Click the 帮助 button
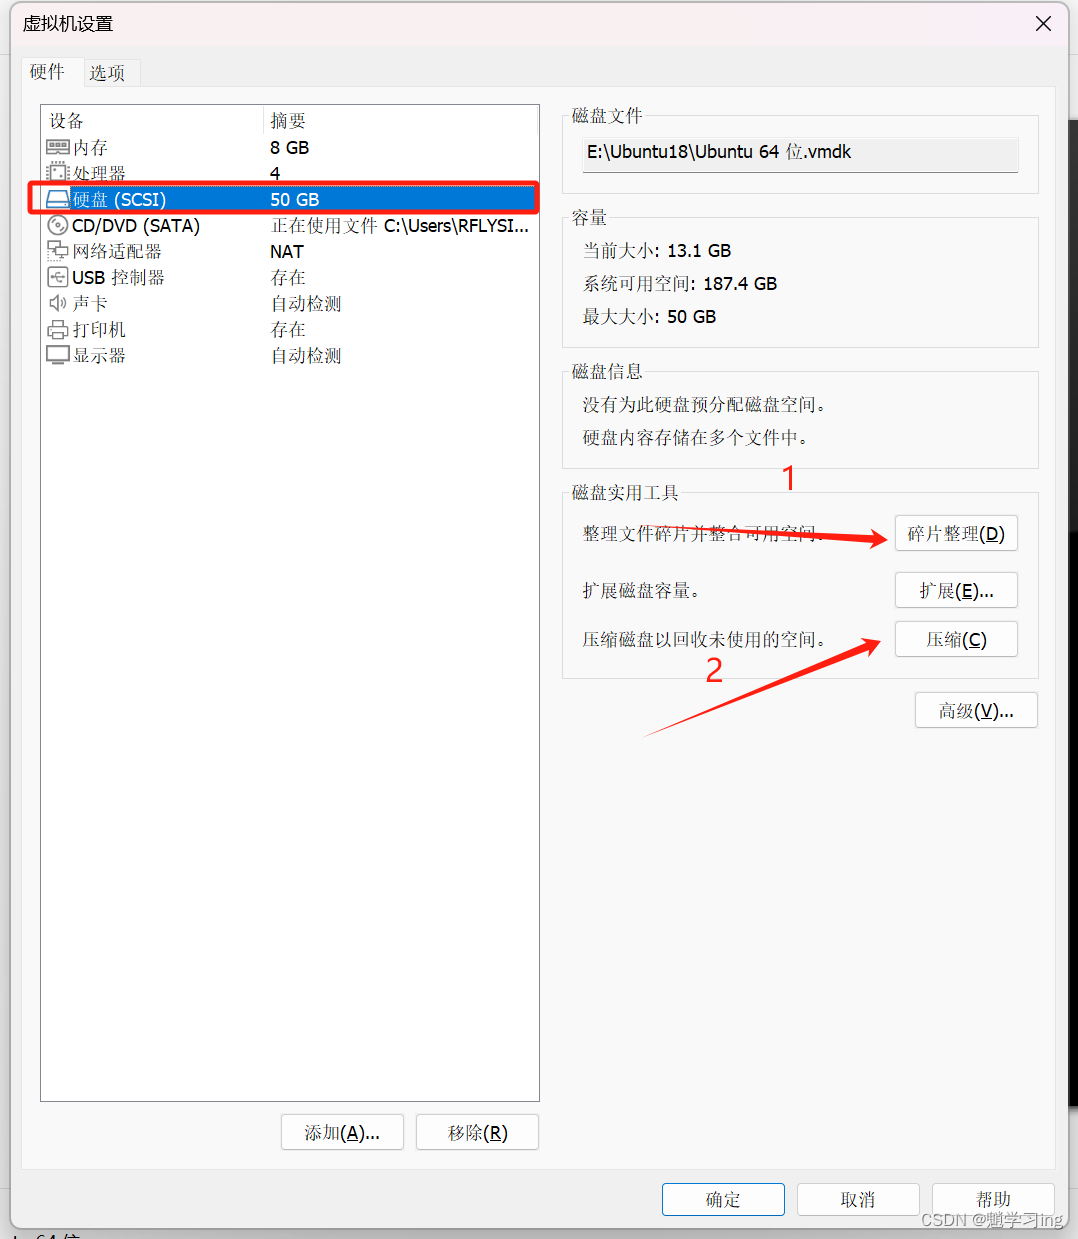This screenshot has width=1078, height=1239. [993, 1199]
